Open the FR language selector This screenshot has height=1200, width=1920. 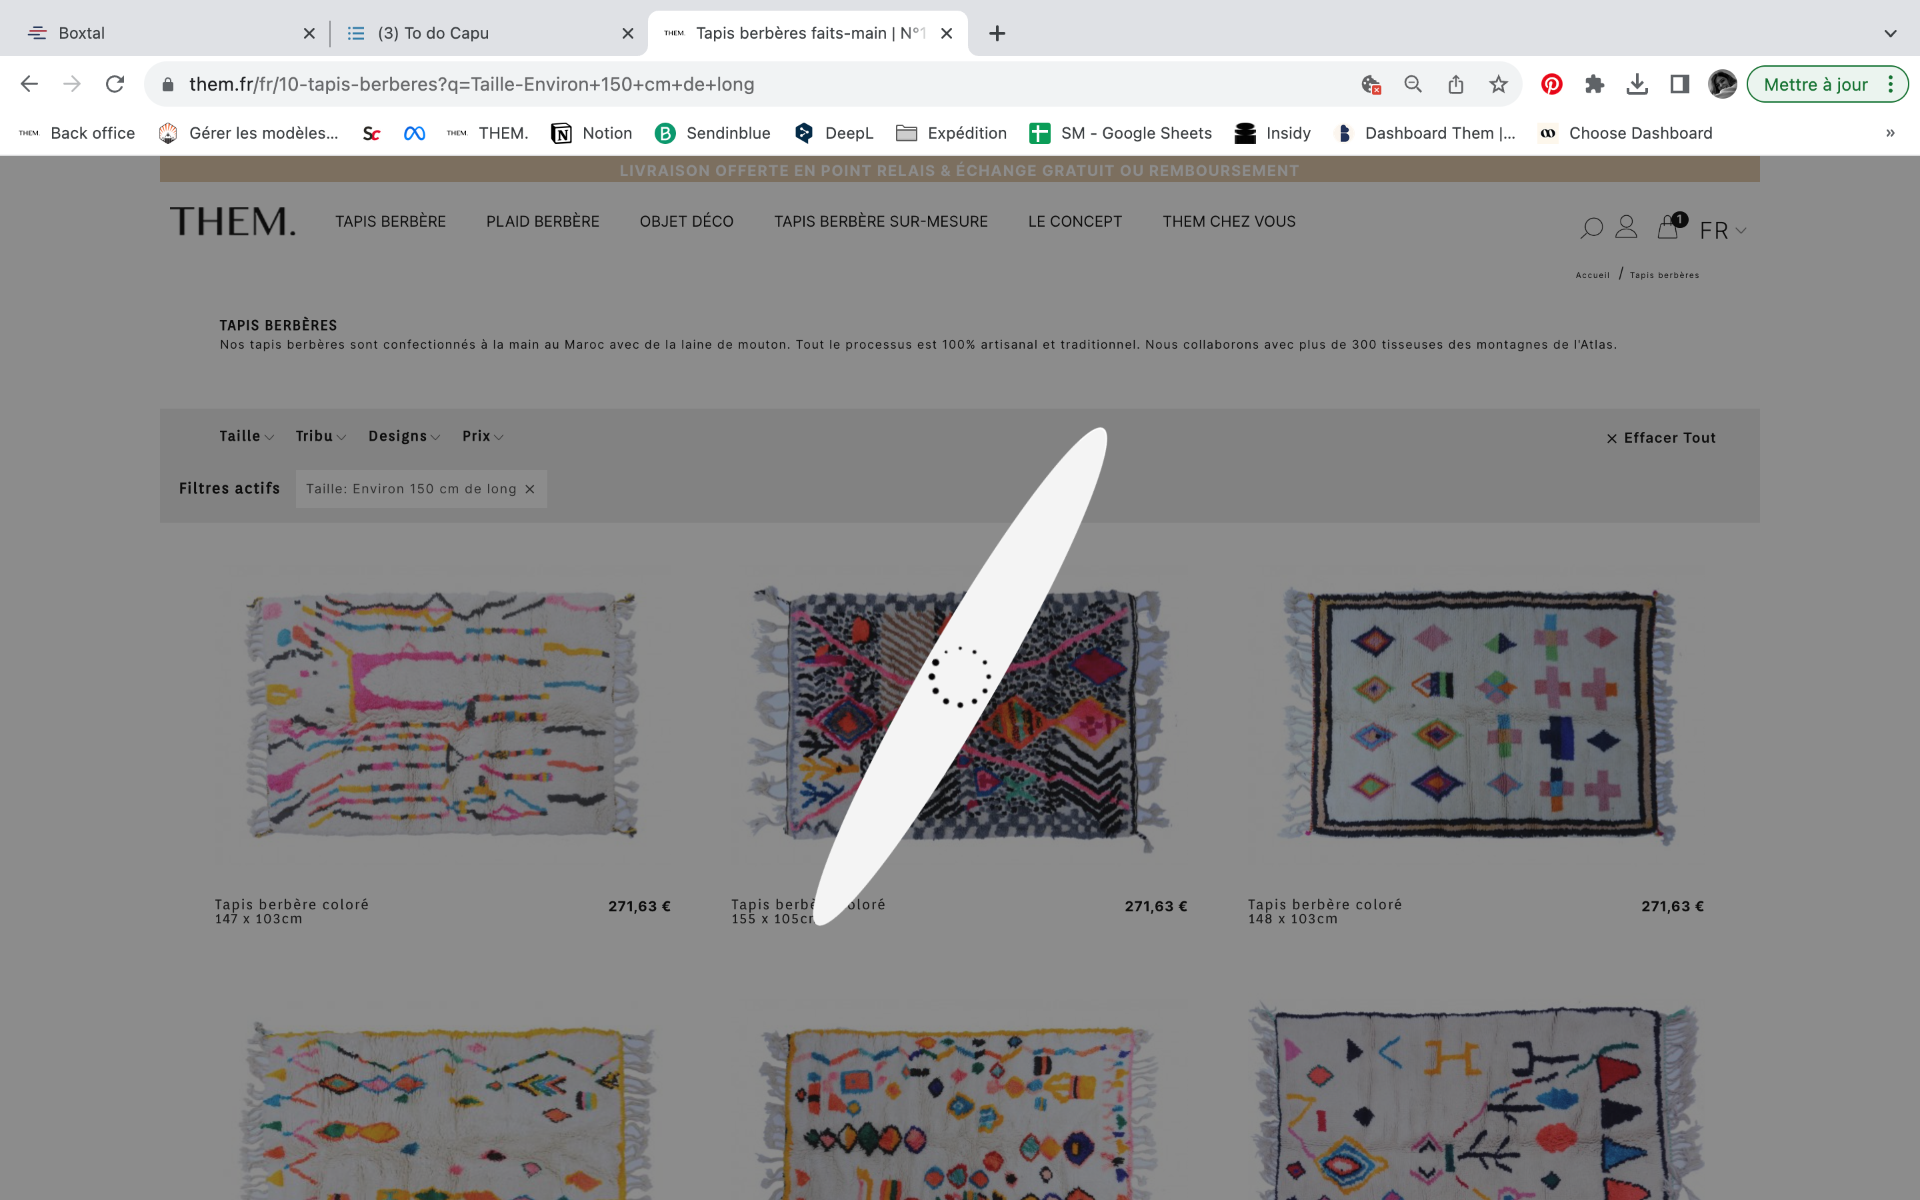(x=1723, y=230)
